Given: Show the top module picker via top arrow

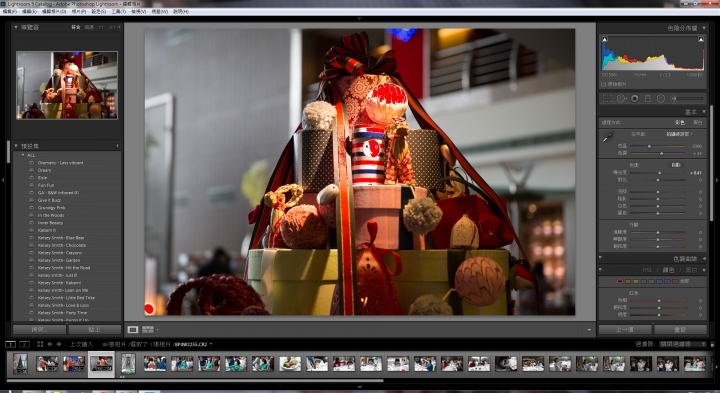Looking at the screenshot, I should coord(360,19).
